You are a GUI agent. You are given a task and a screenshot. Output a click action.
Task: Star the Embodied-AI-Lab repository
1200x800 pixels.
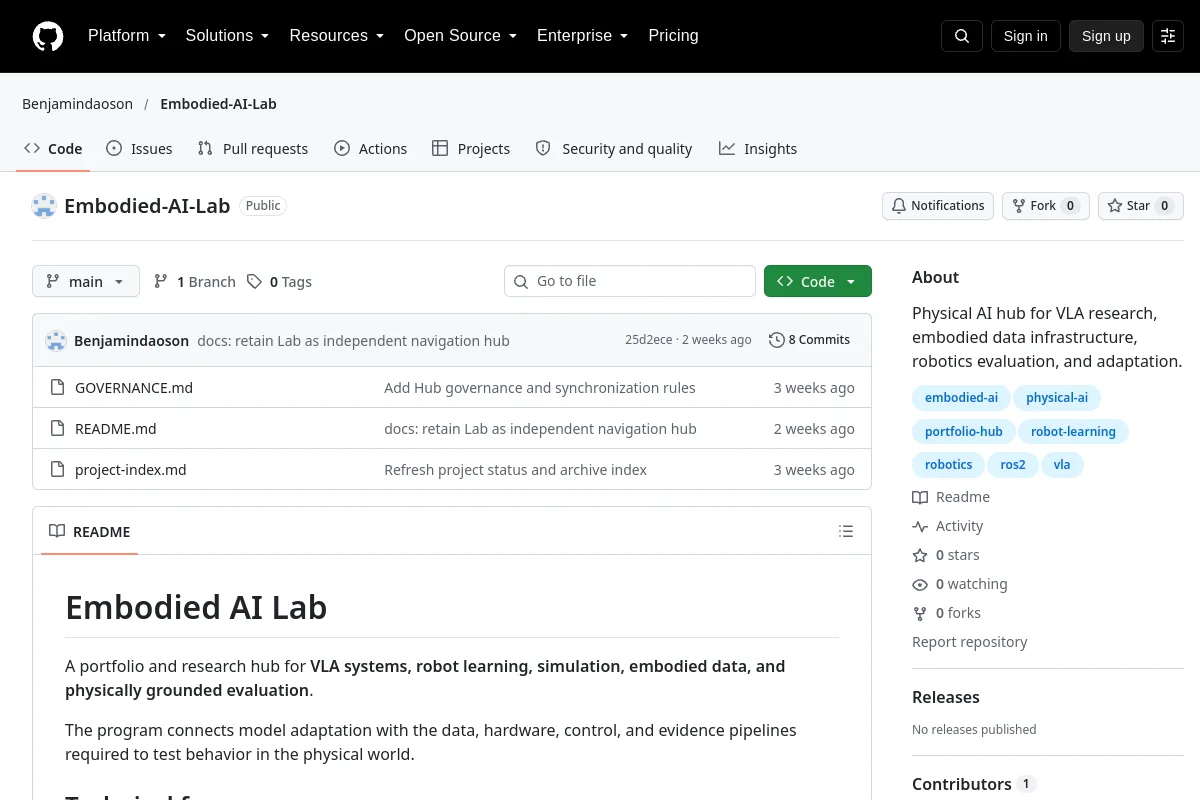(1141, 206)
